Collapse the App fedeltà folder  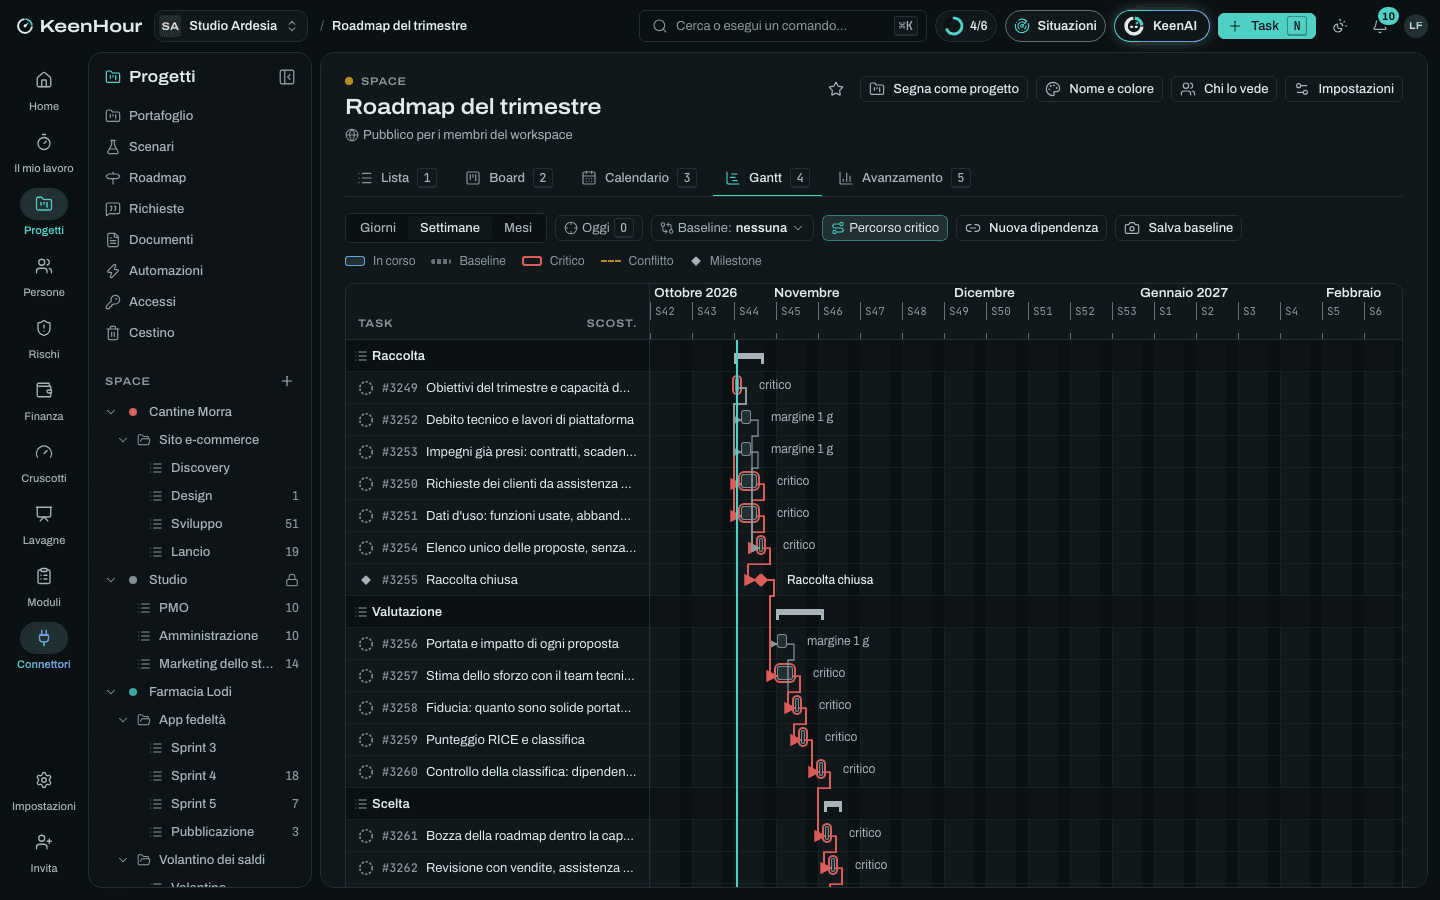coord(123,720)
